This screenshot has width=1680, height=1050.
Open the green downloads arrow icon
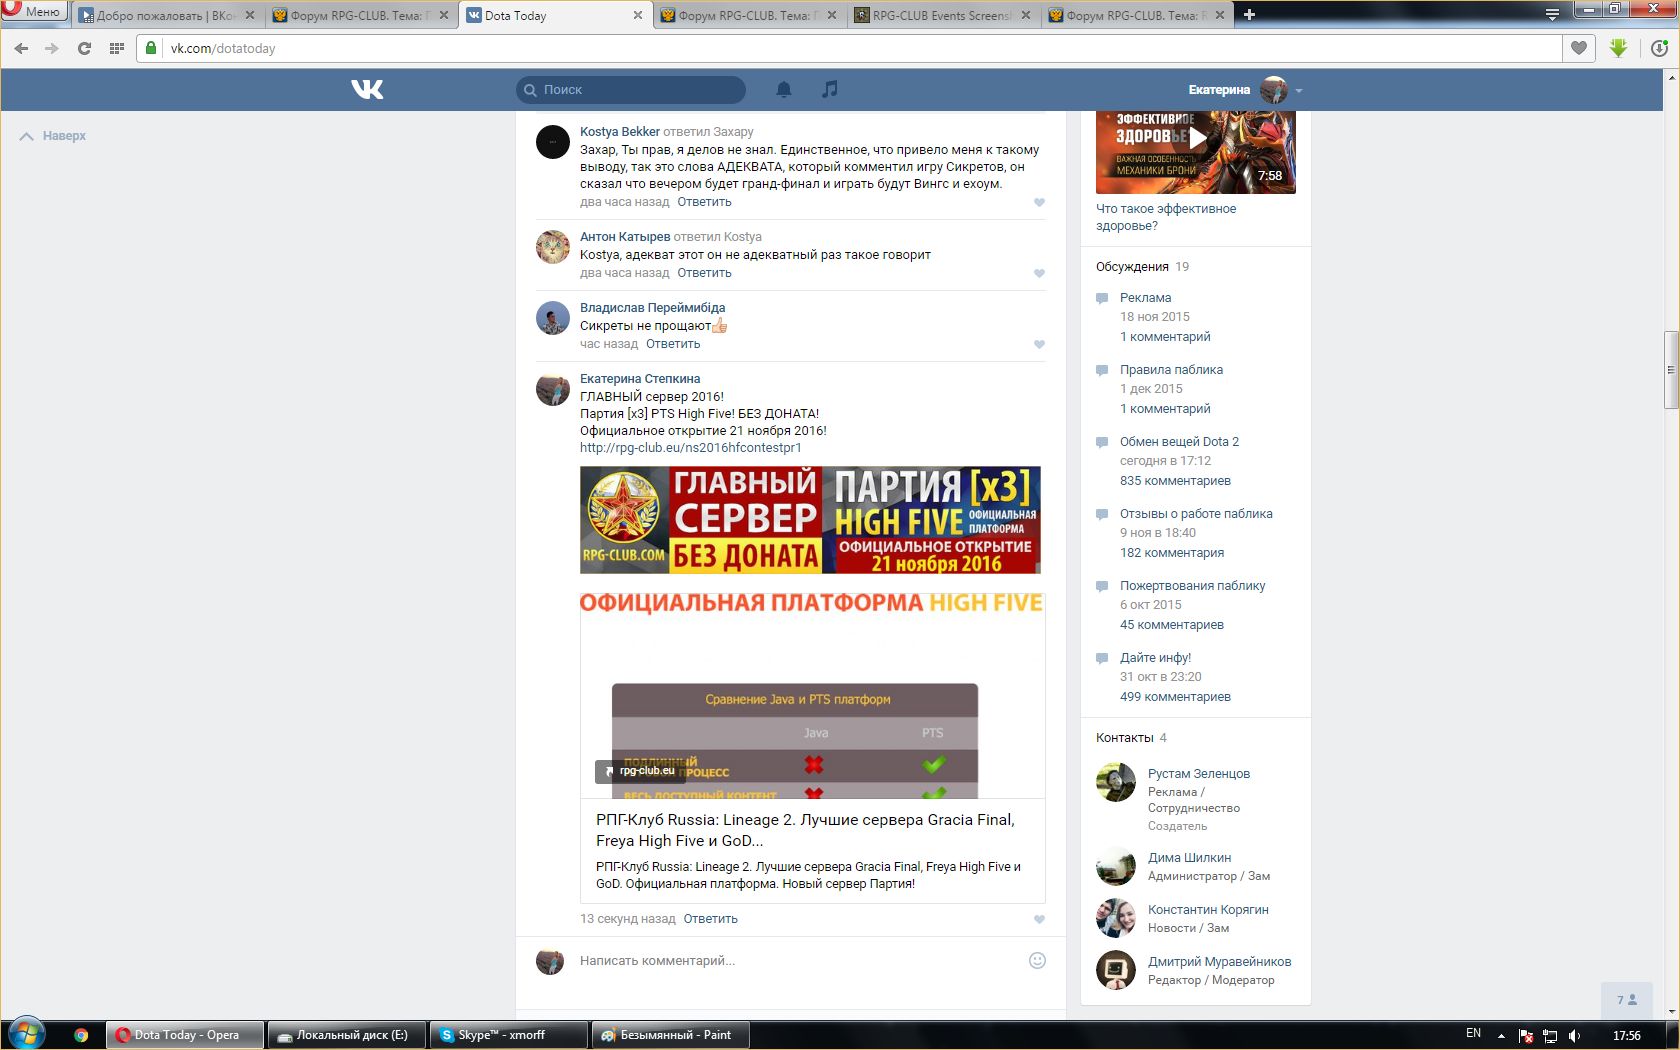click(x=1619, y=48)
